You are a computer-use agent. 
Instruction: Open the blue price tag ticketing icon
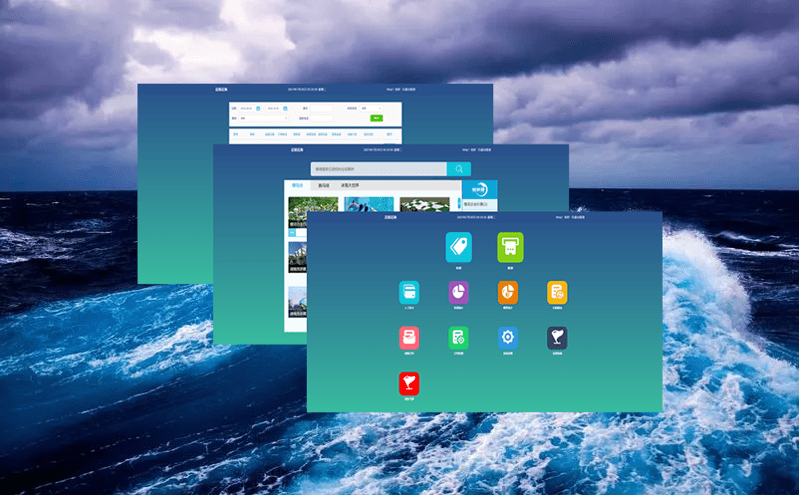(x=458, y=247)
